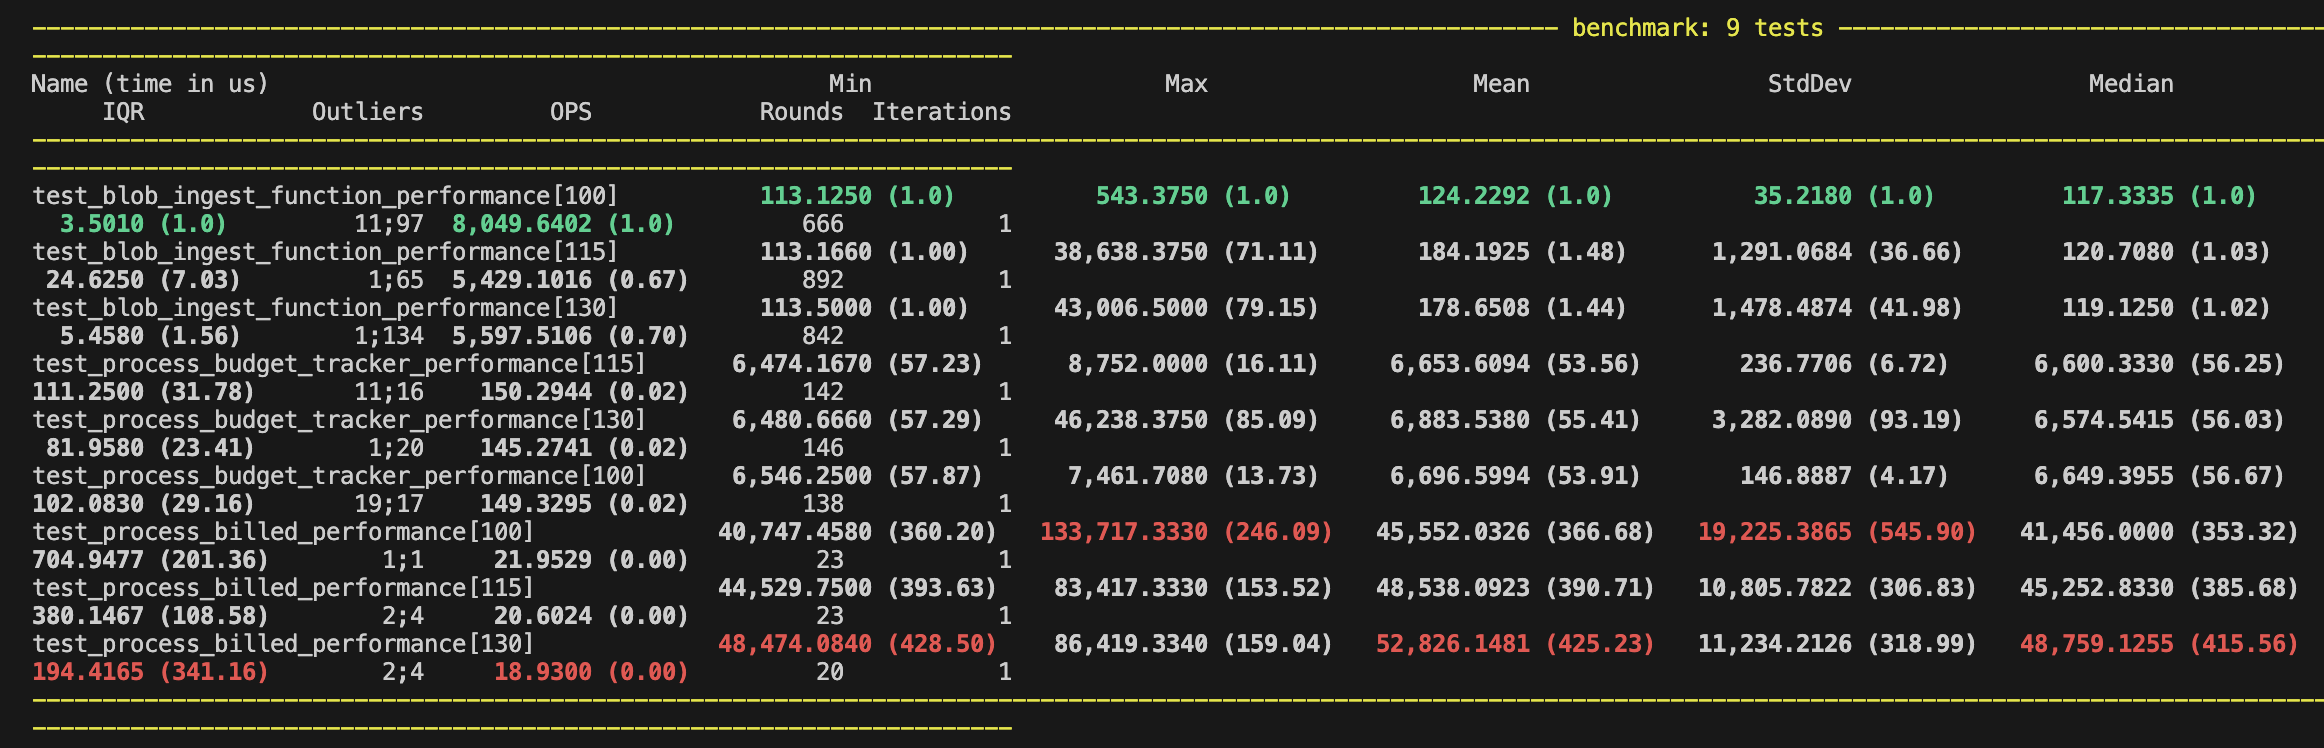Select test_blob_ingest_function_performance[100] row name

click(325, 196)
